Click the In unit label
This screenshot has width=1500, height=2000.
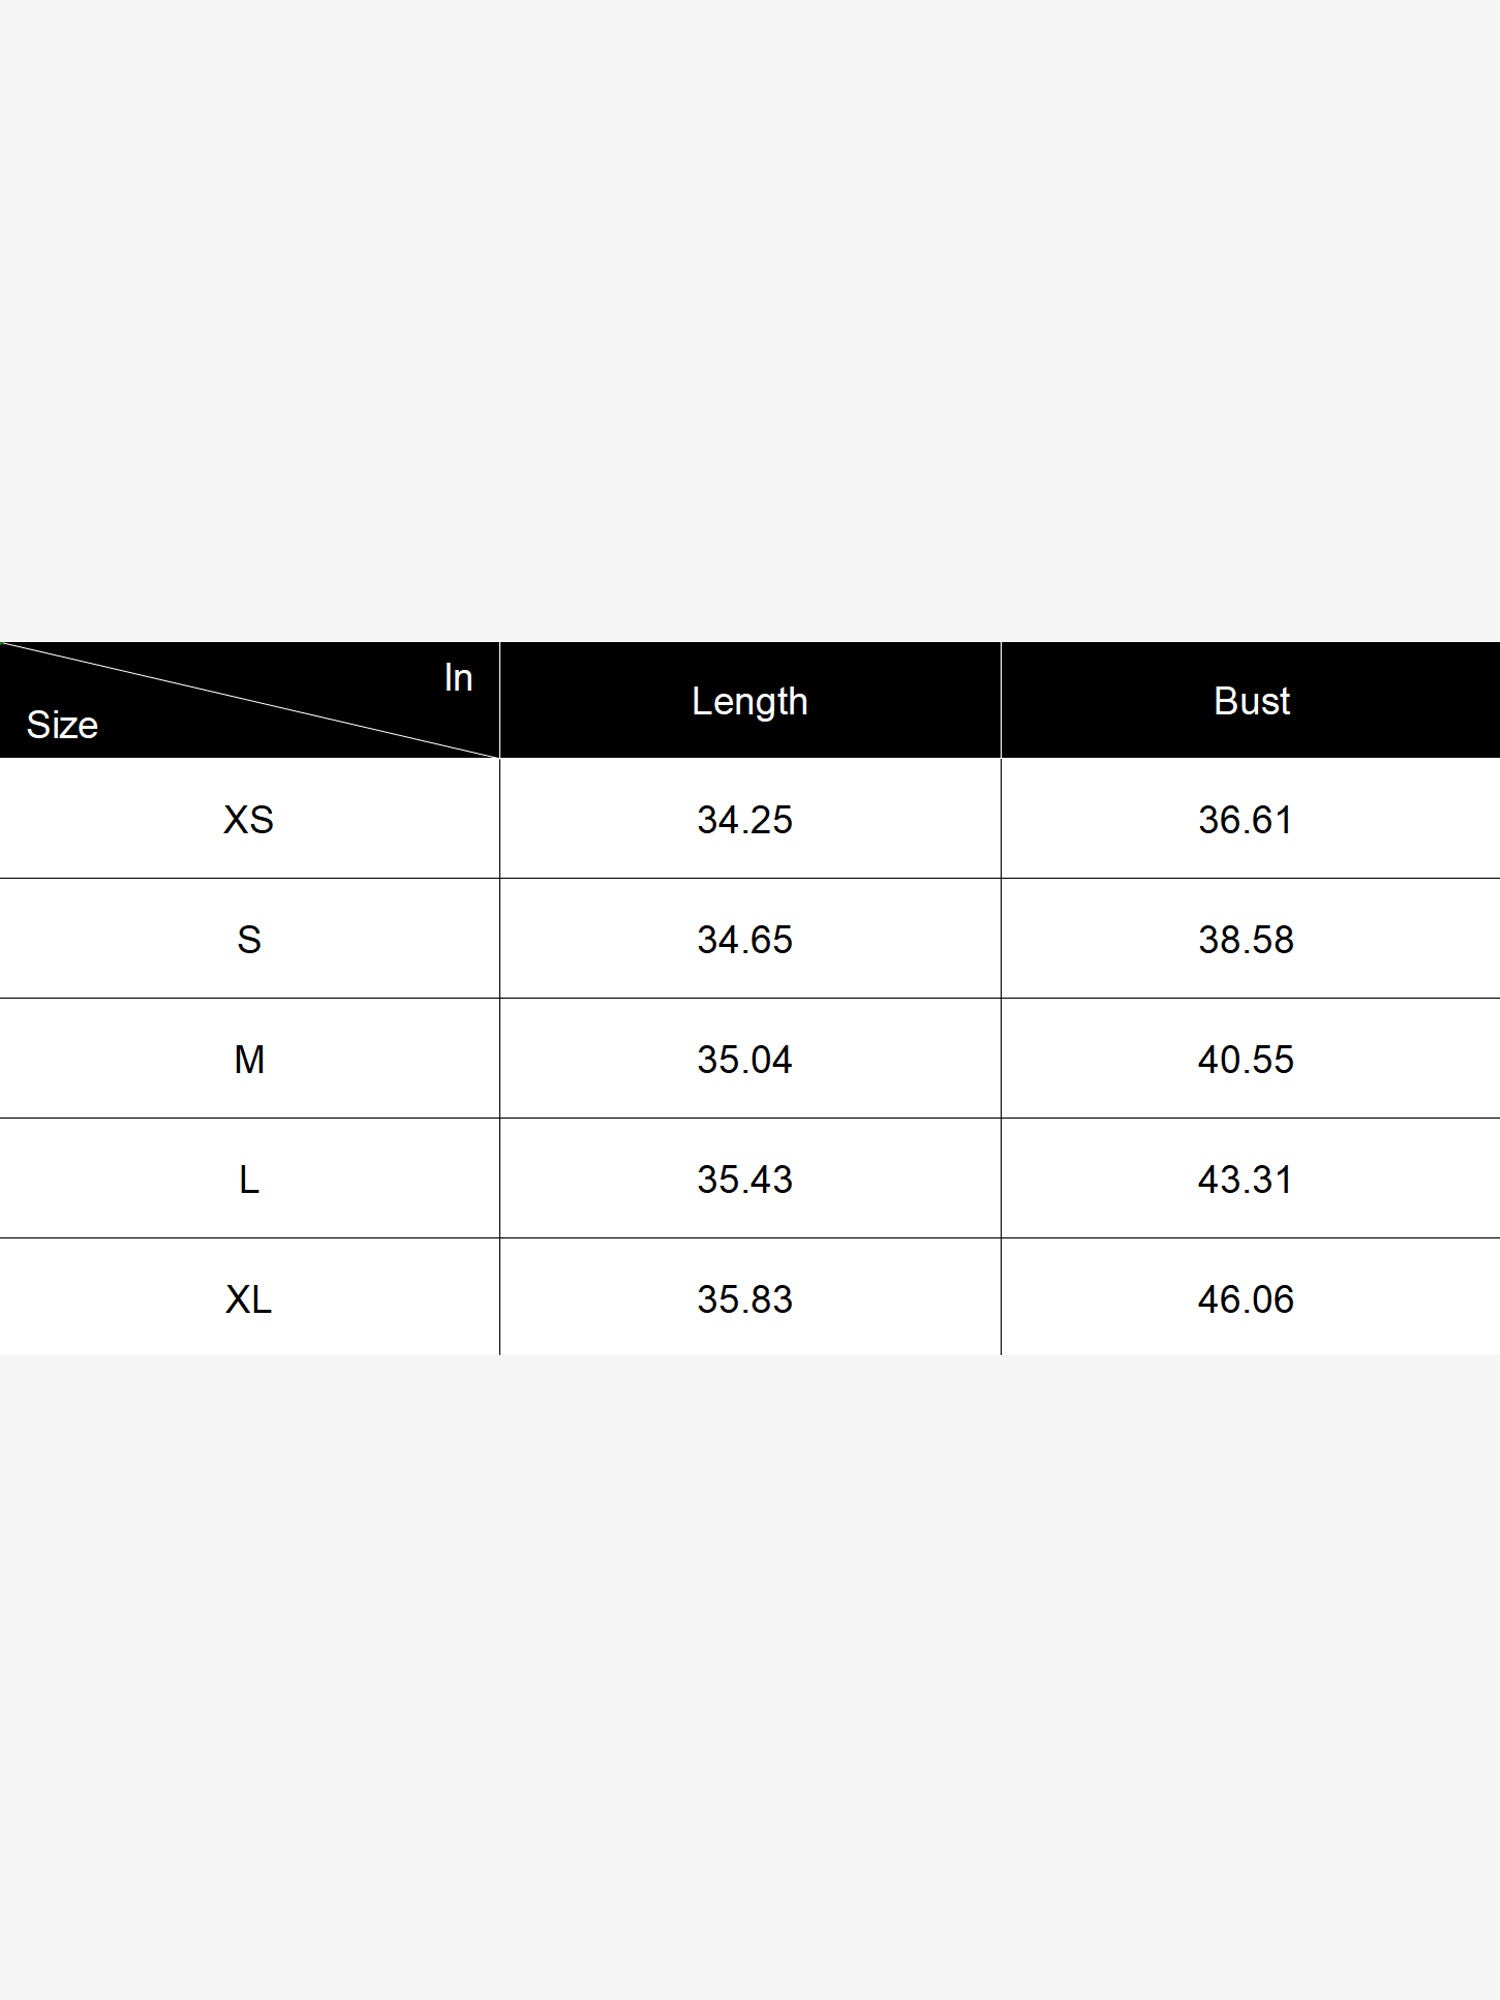[458, 678]
